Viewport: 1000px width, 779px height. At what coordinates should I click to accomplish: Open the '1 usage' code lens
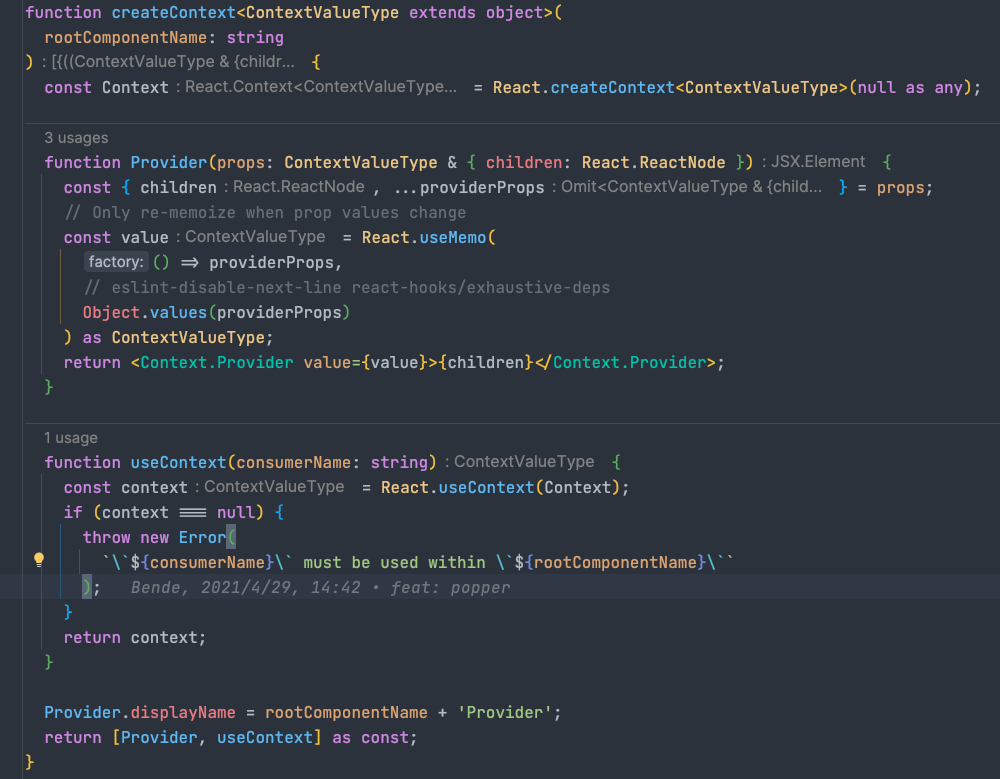[x=71, y=438]
